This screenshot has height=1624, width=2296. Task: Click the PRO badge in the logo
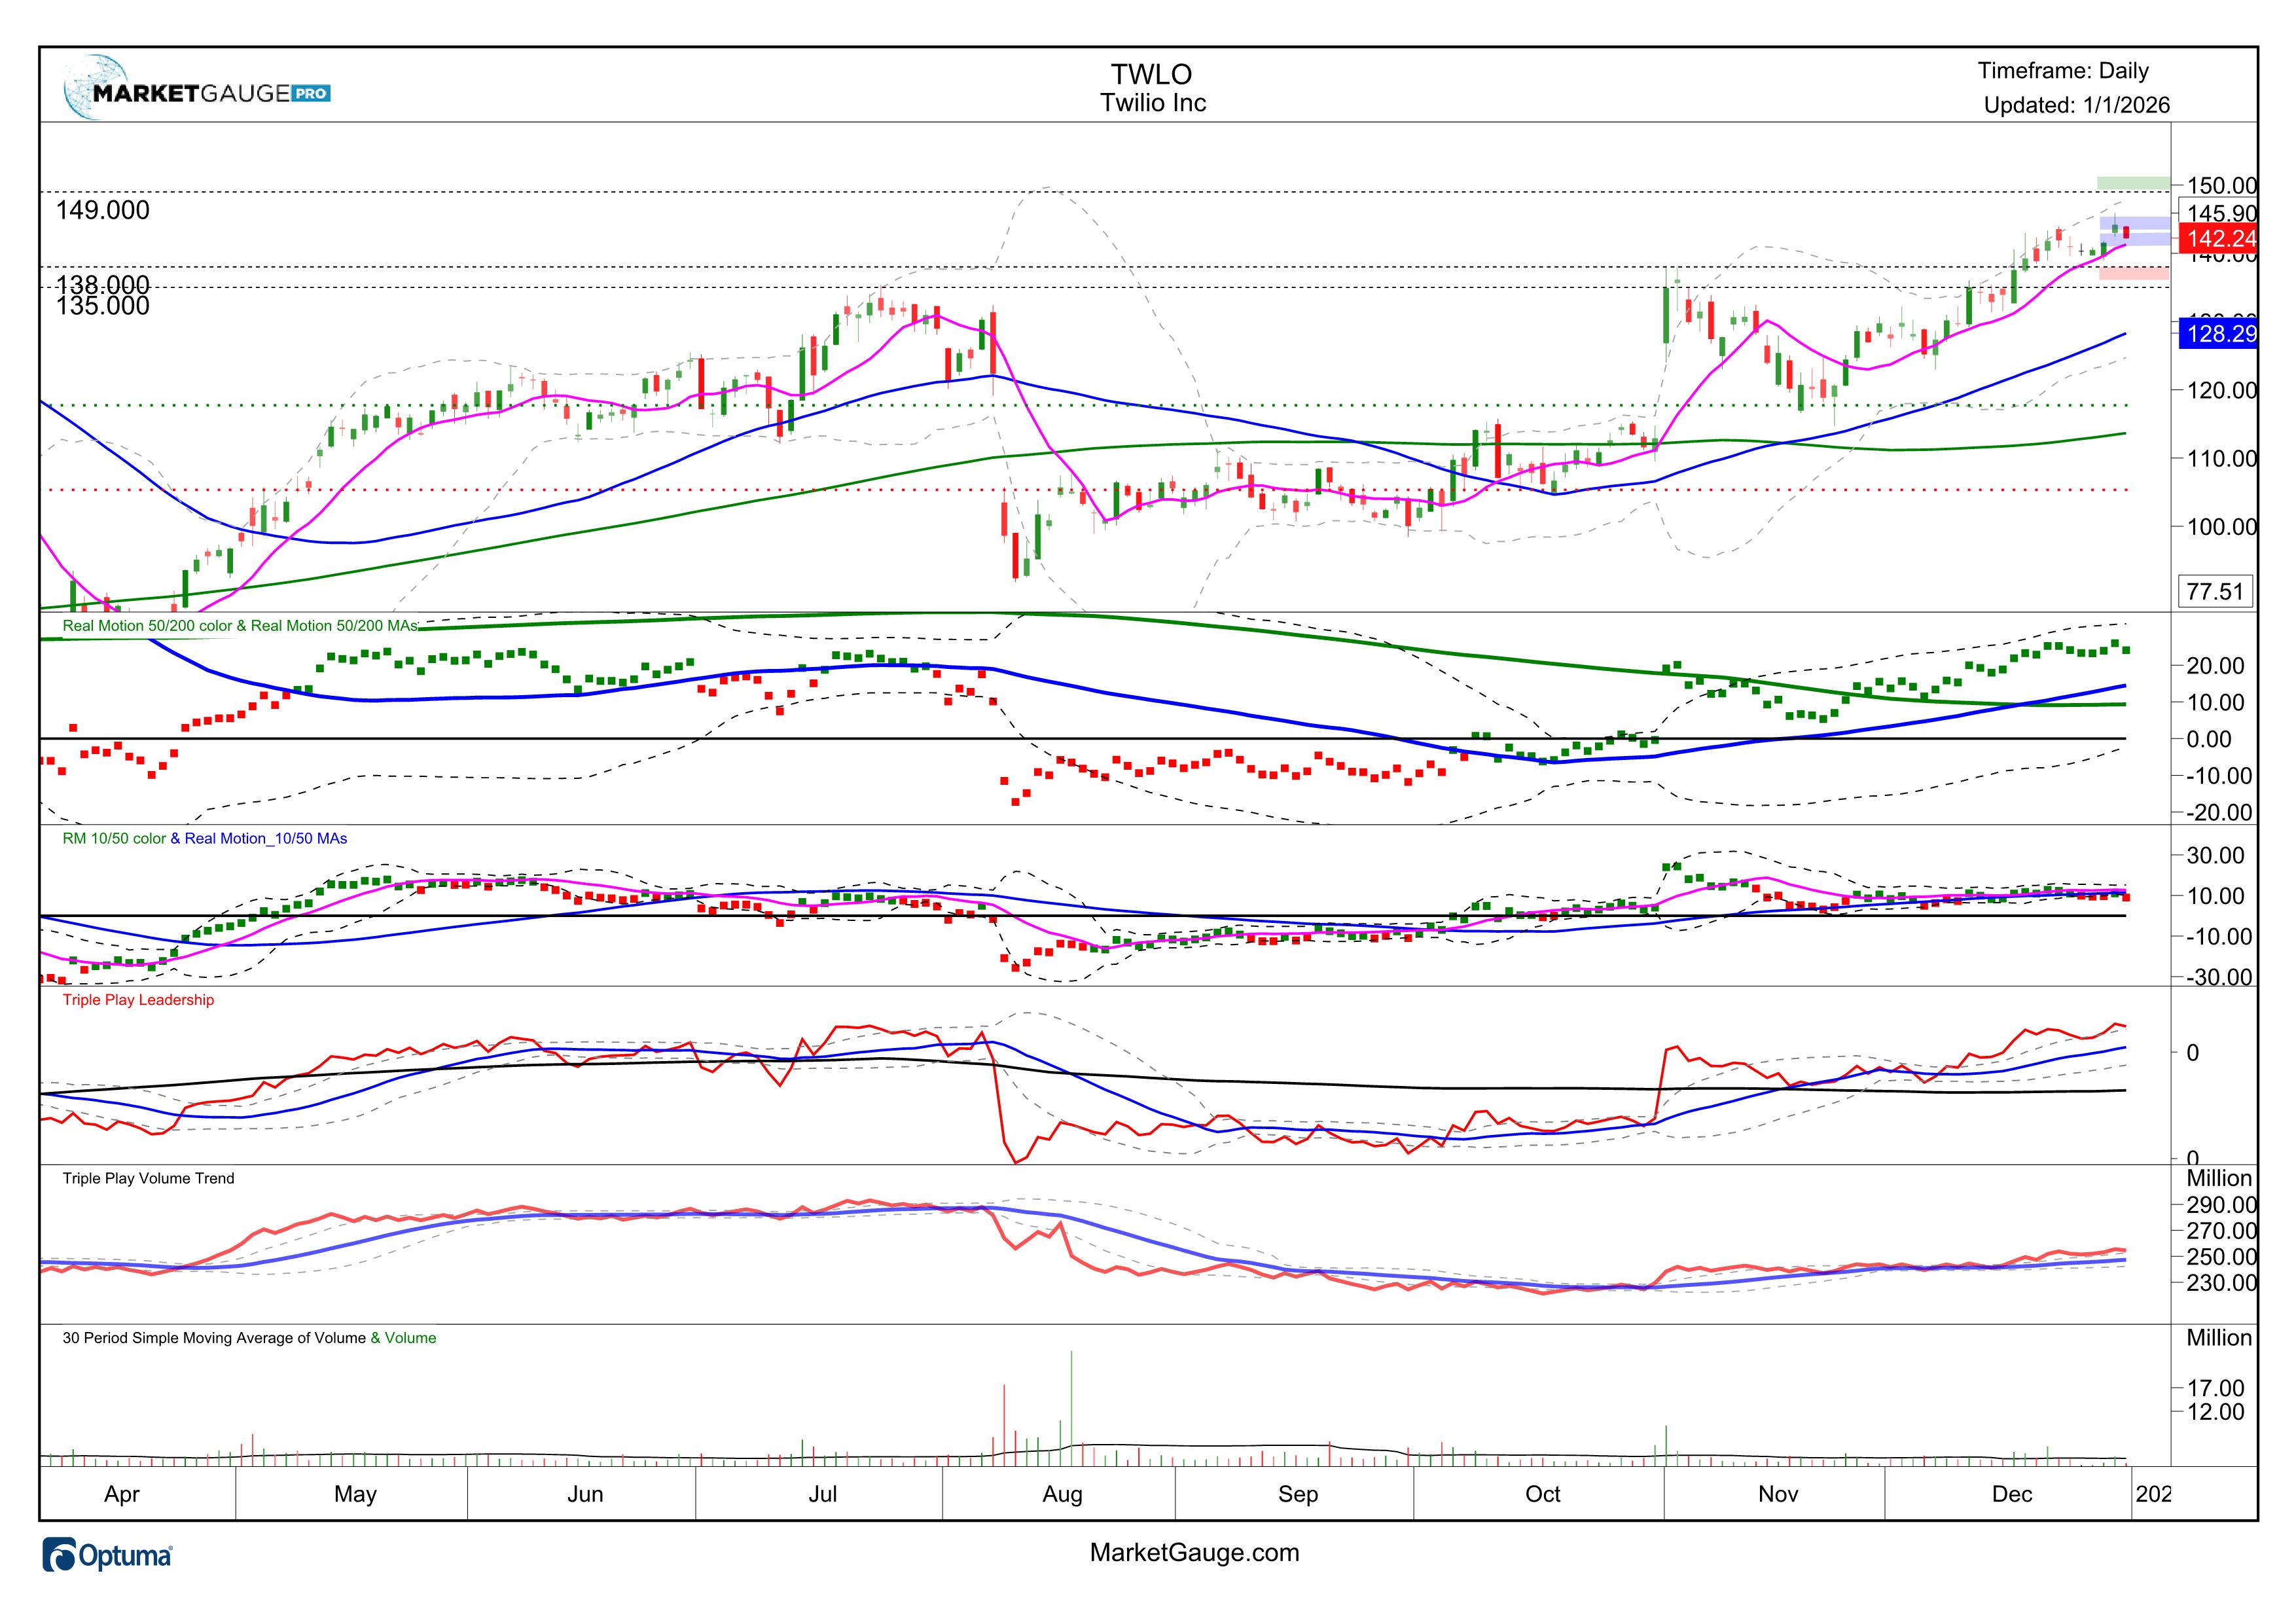tap(311, 94)
